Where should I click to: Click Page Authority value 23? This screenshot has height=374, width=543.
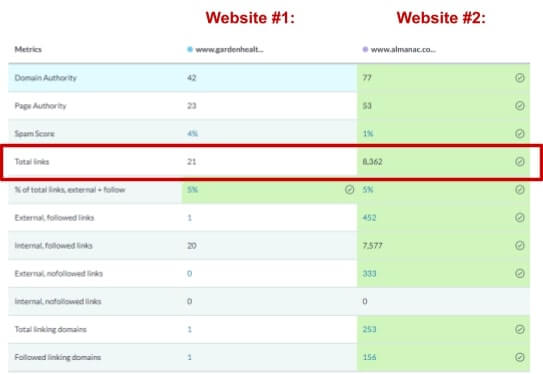(192, 106)
